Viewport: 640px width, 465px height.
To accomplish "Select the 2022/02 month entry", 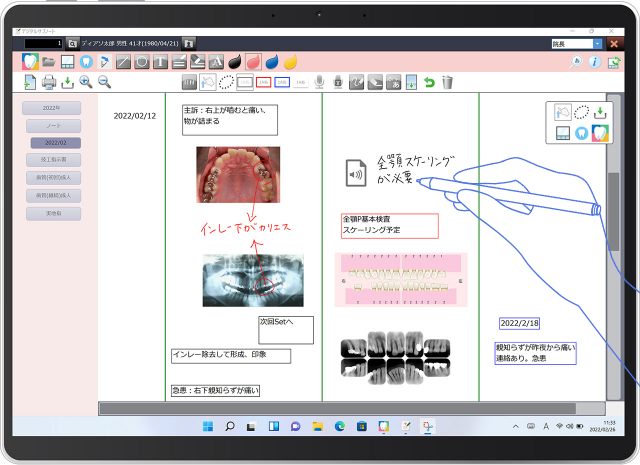I will 53,143.
